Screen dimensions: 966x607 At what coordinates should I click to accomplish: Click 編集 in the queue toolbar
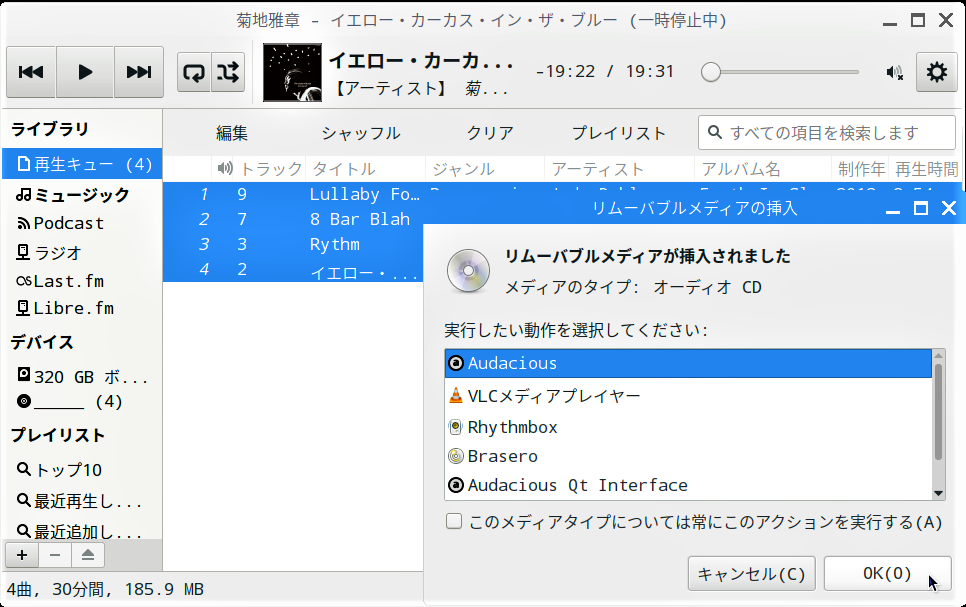(232, 133)
